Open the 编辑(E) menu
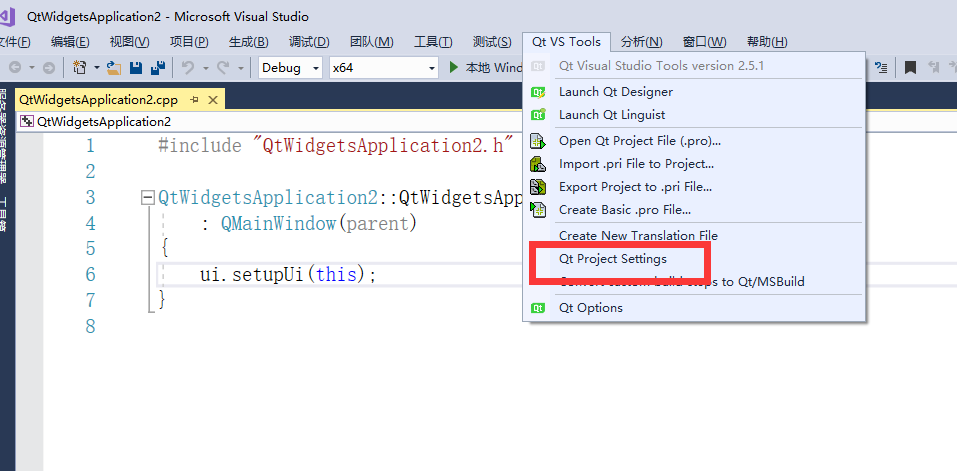The image size is (957, 471). tap(70, 42)
